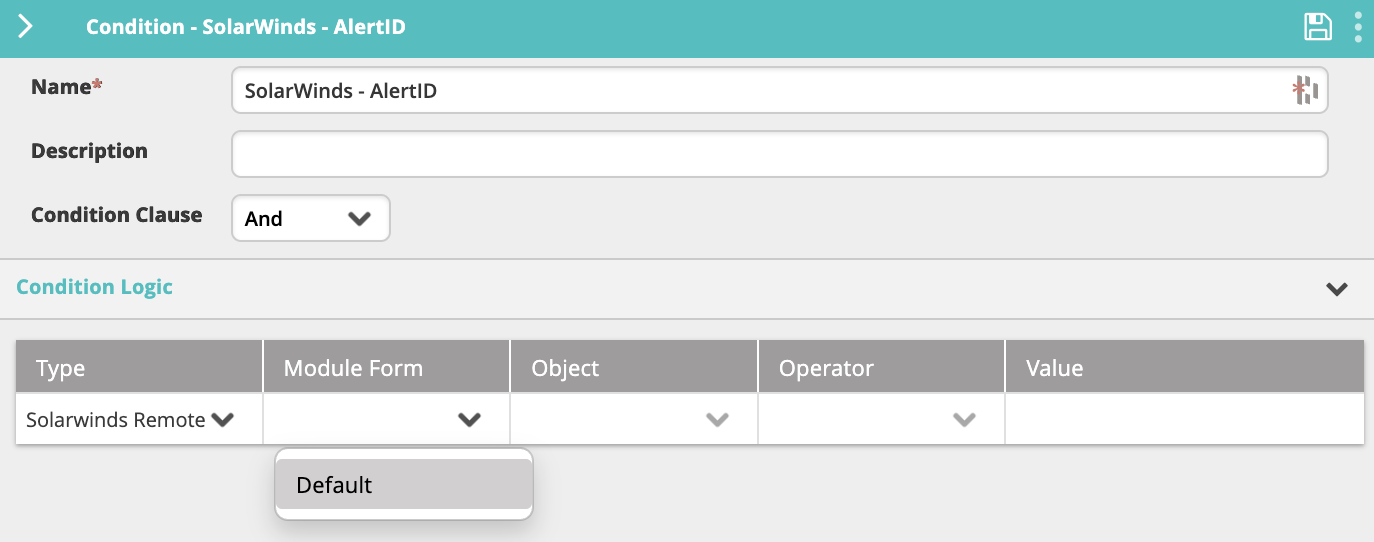Open the Condition Clause dropdown
This screenshot has height=542, width=1374.
coord(310,218)
